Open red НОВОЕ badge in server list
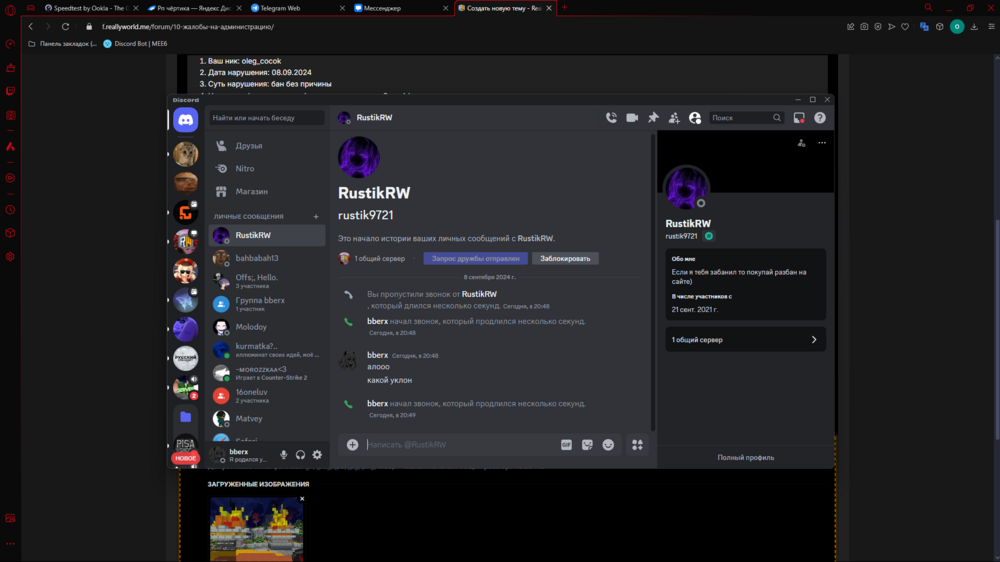This screenshot has width=1000, height=562. (185, 458)
